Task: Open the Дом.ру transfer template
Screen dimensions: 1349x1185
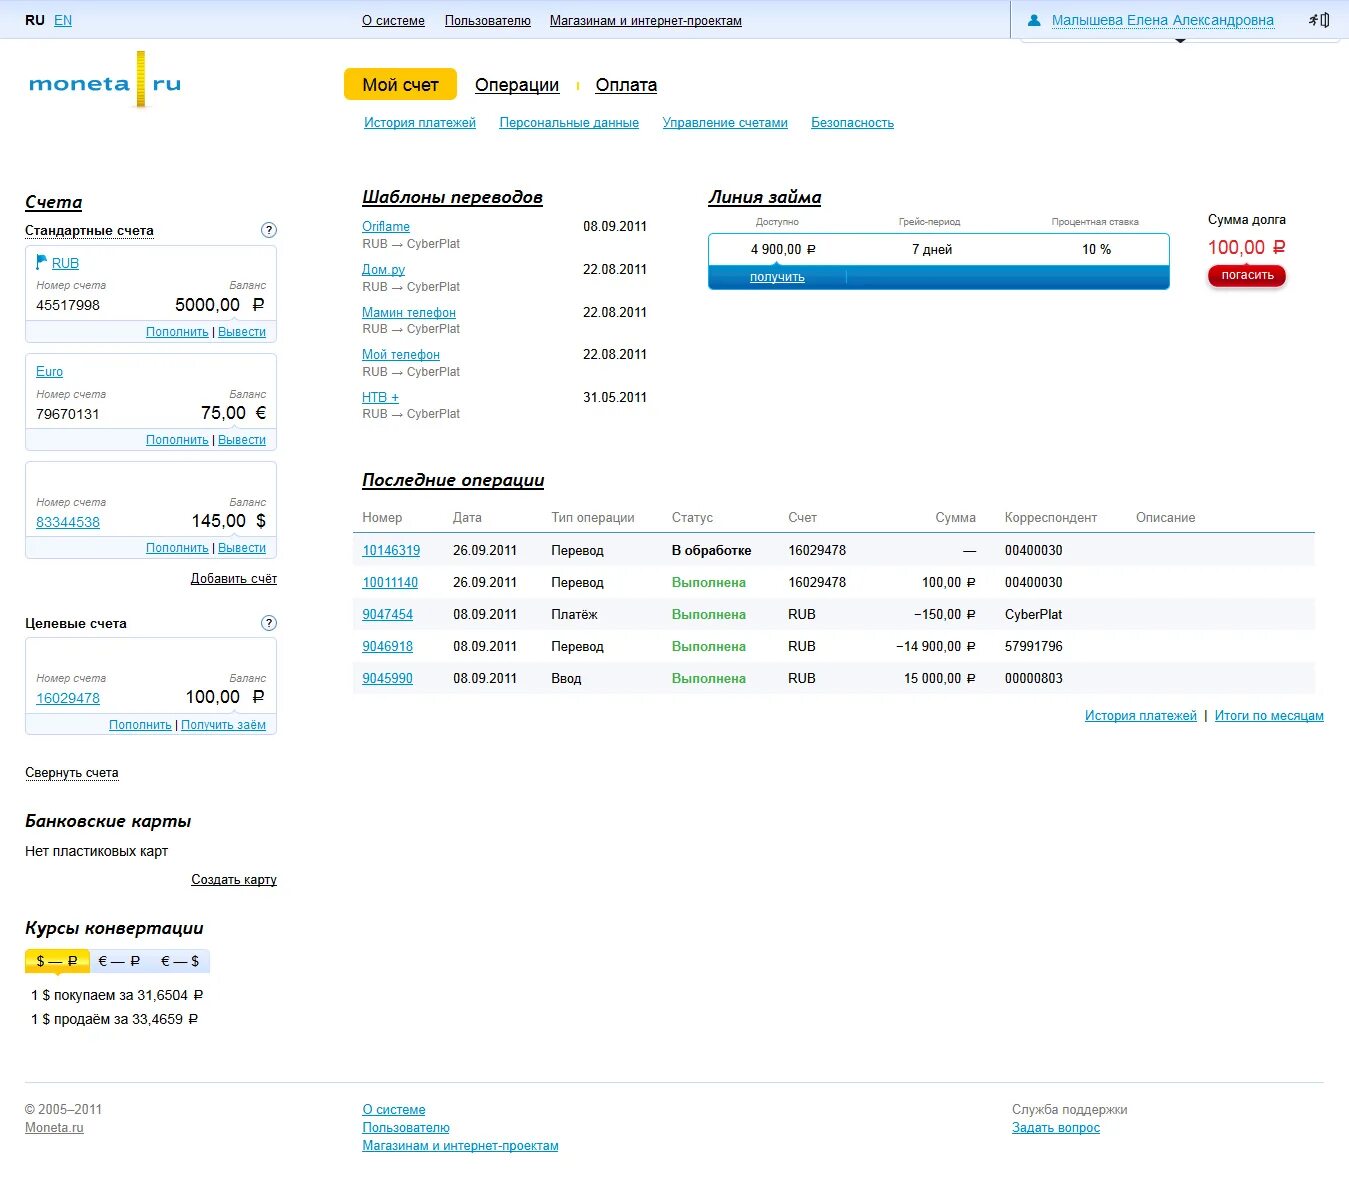Action: pos(383,270)
